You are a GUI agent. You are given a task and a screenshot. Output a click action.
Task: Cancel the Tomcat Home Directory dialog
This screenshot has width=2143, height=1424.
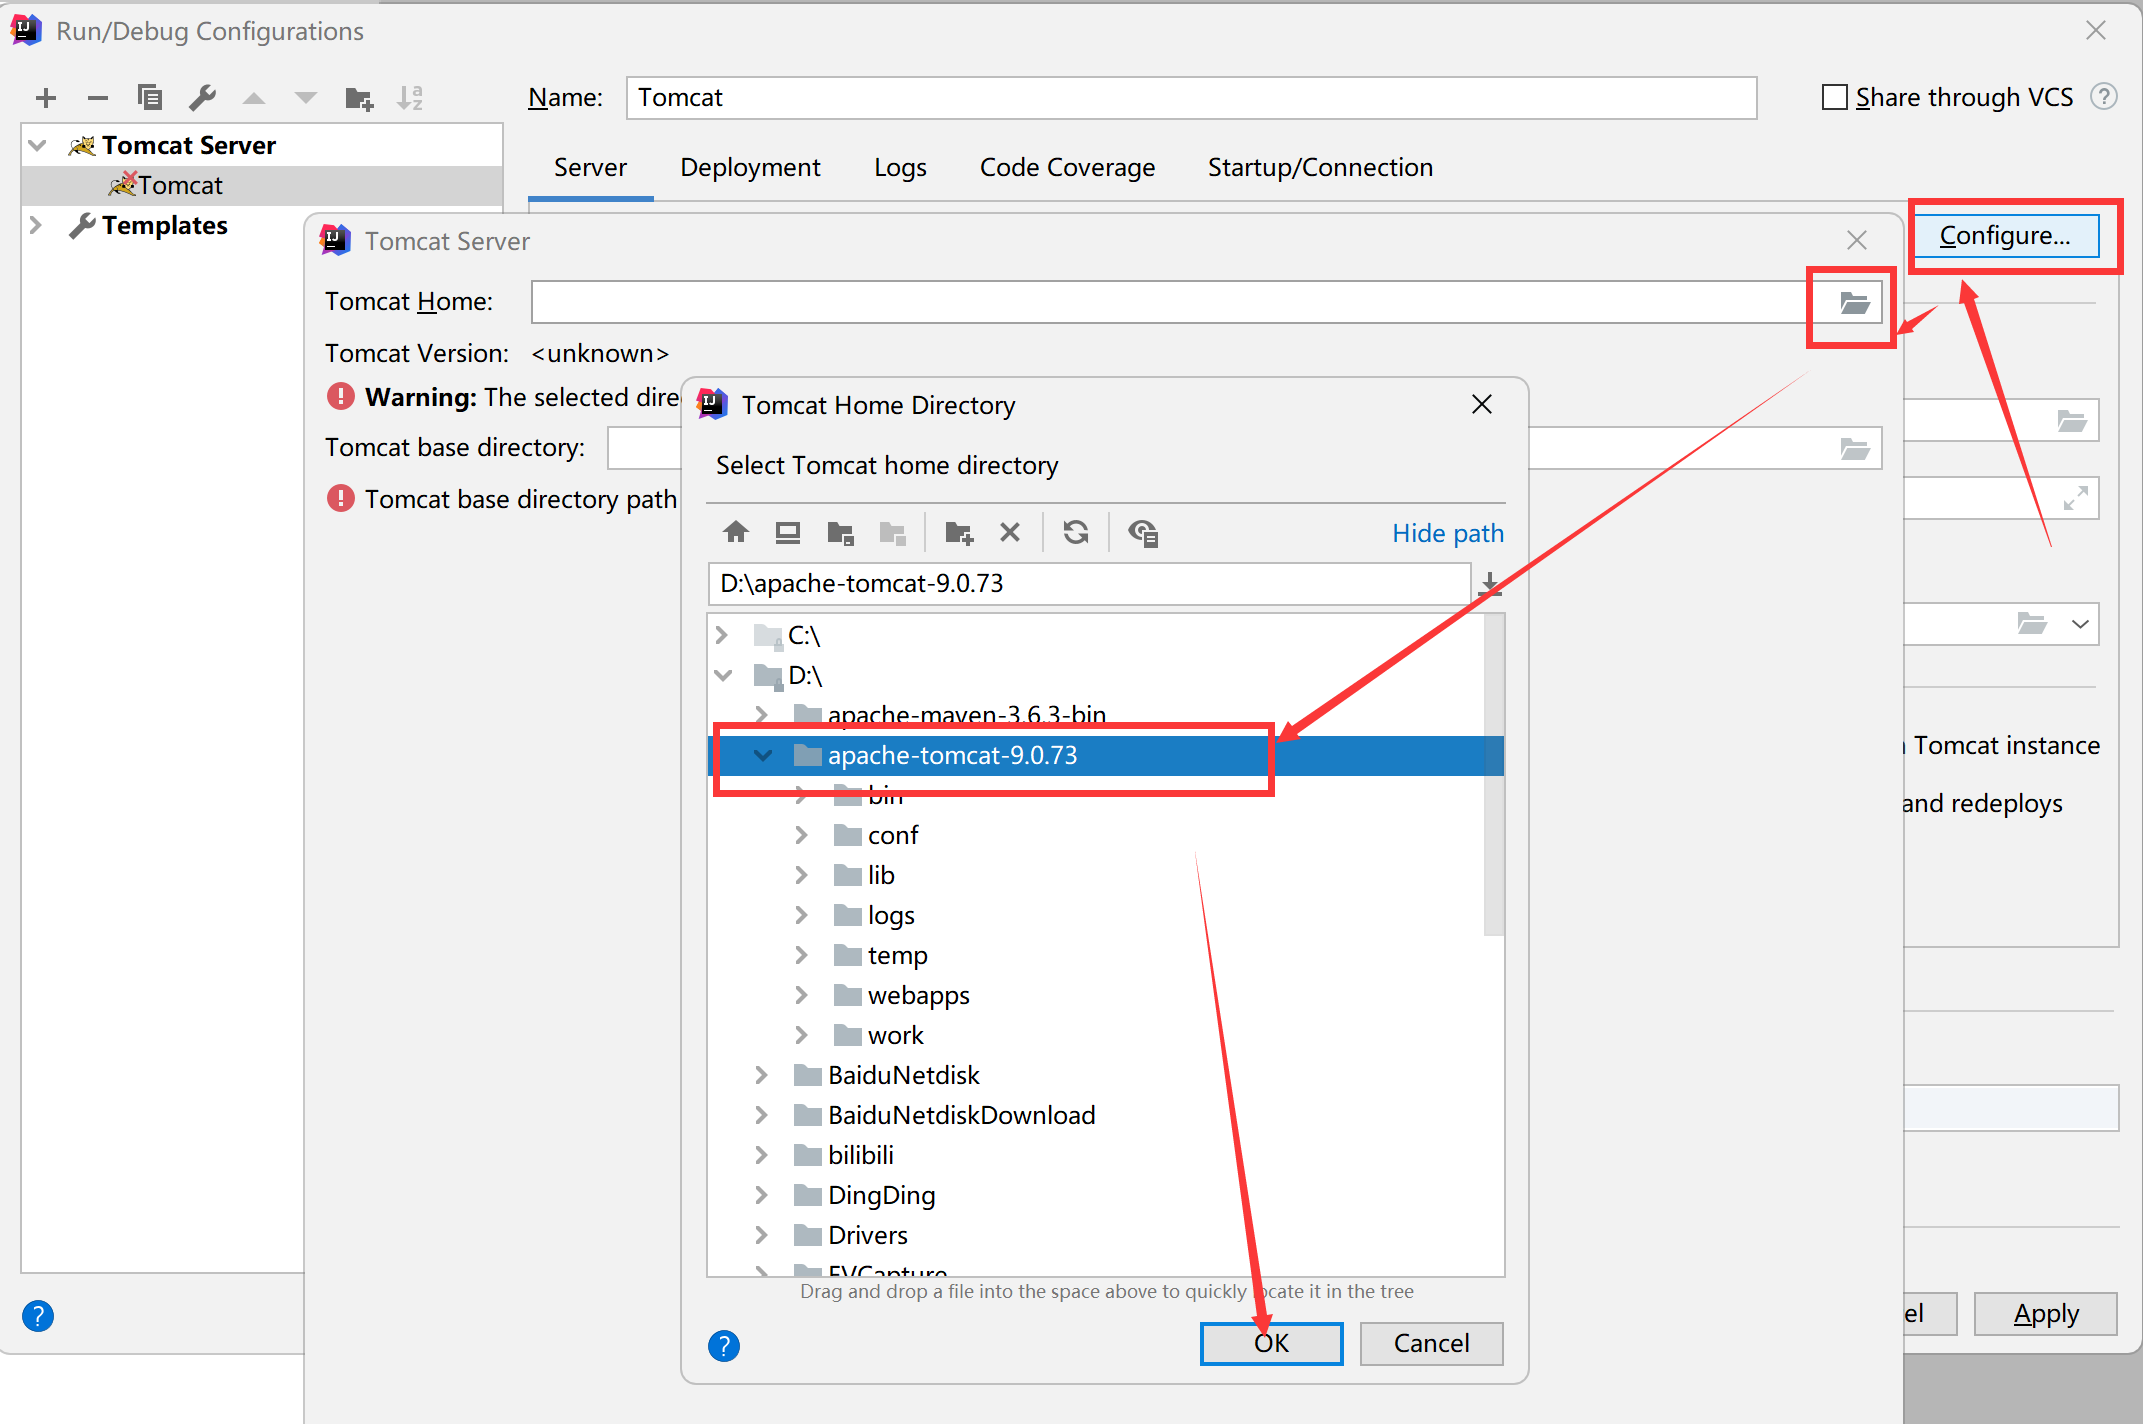(x=1431, y=1343)
